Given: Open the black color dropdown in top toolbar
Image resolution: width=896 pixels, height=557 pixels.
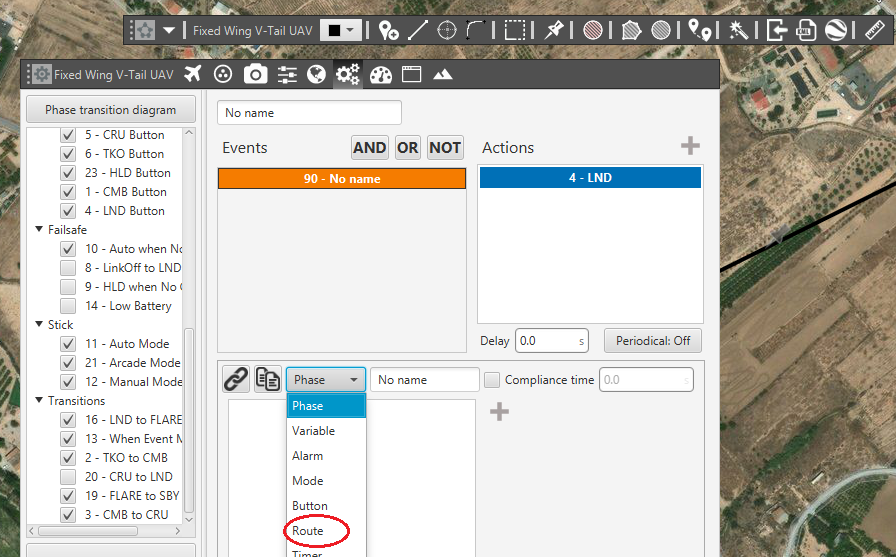Looking at the screenshot, I should point(341,30).
